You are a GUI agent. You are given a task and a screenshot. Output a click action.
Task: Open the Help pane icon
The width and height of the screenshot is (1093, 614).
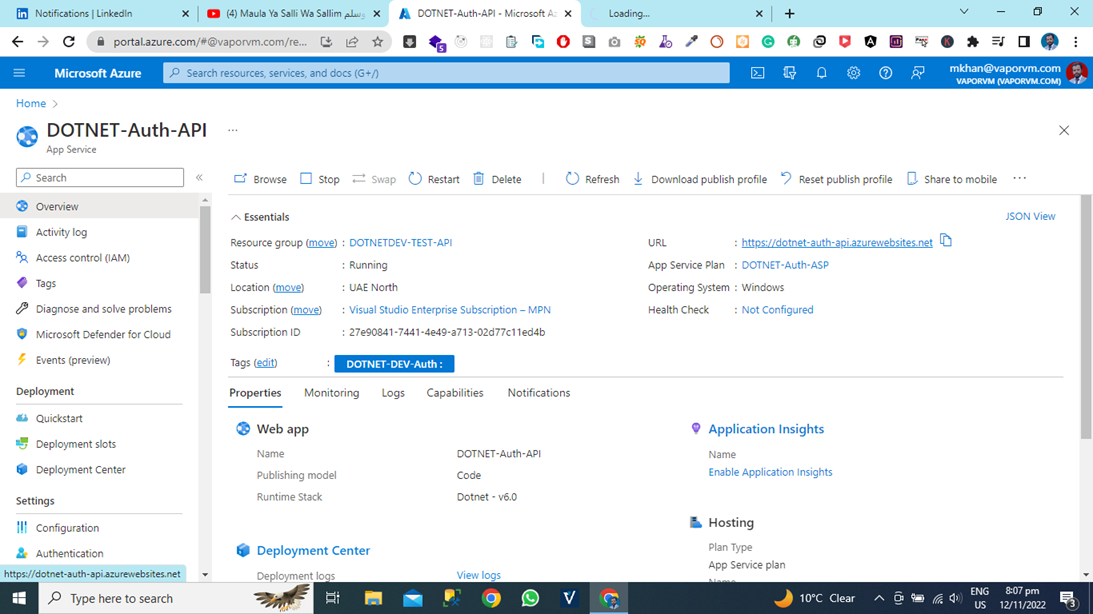pos(885,72)
